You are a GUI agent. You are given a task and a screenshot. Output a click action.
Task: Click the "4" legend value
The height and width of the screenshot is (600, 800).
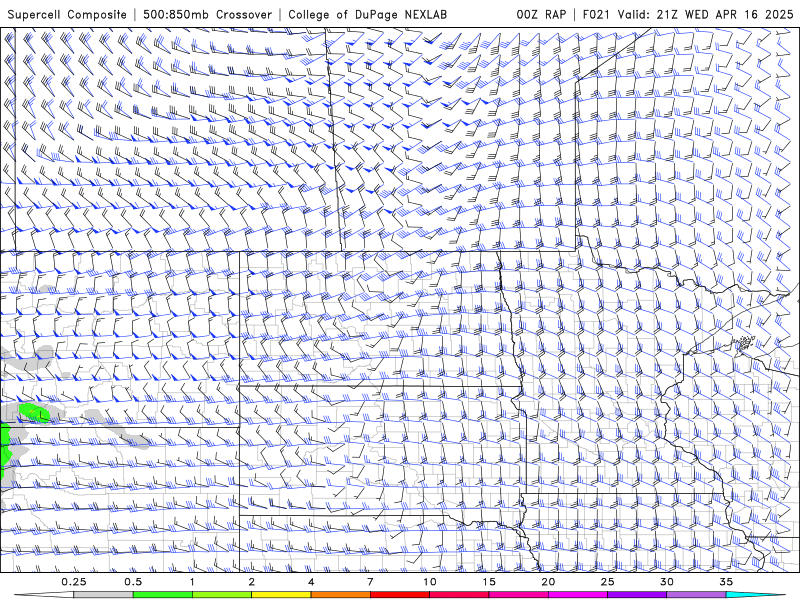coord(311,582)
